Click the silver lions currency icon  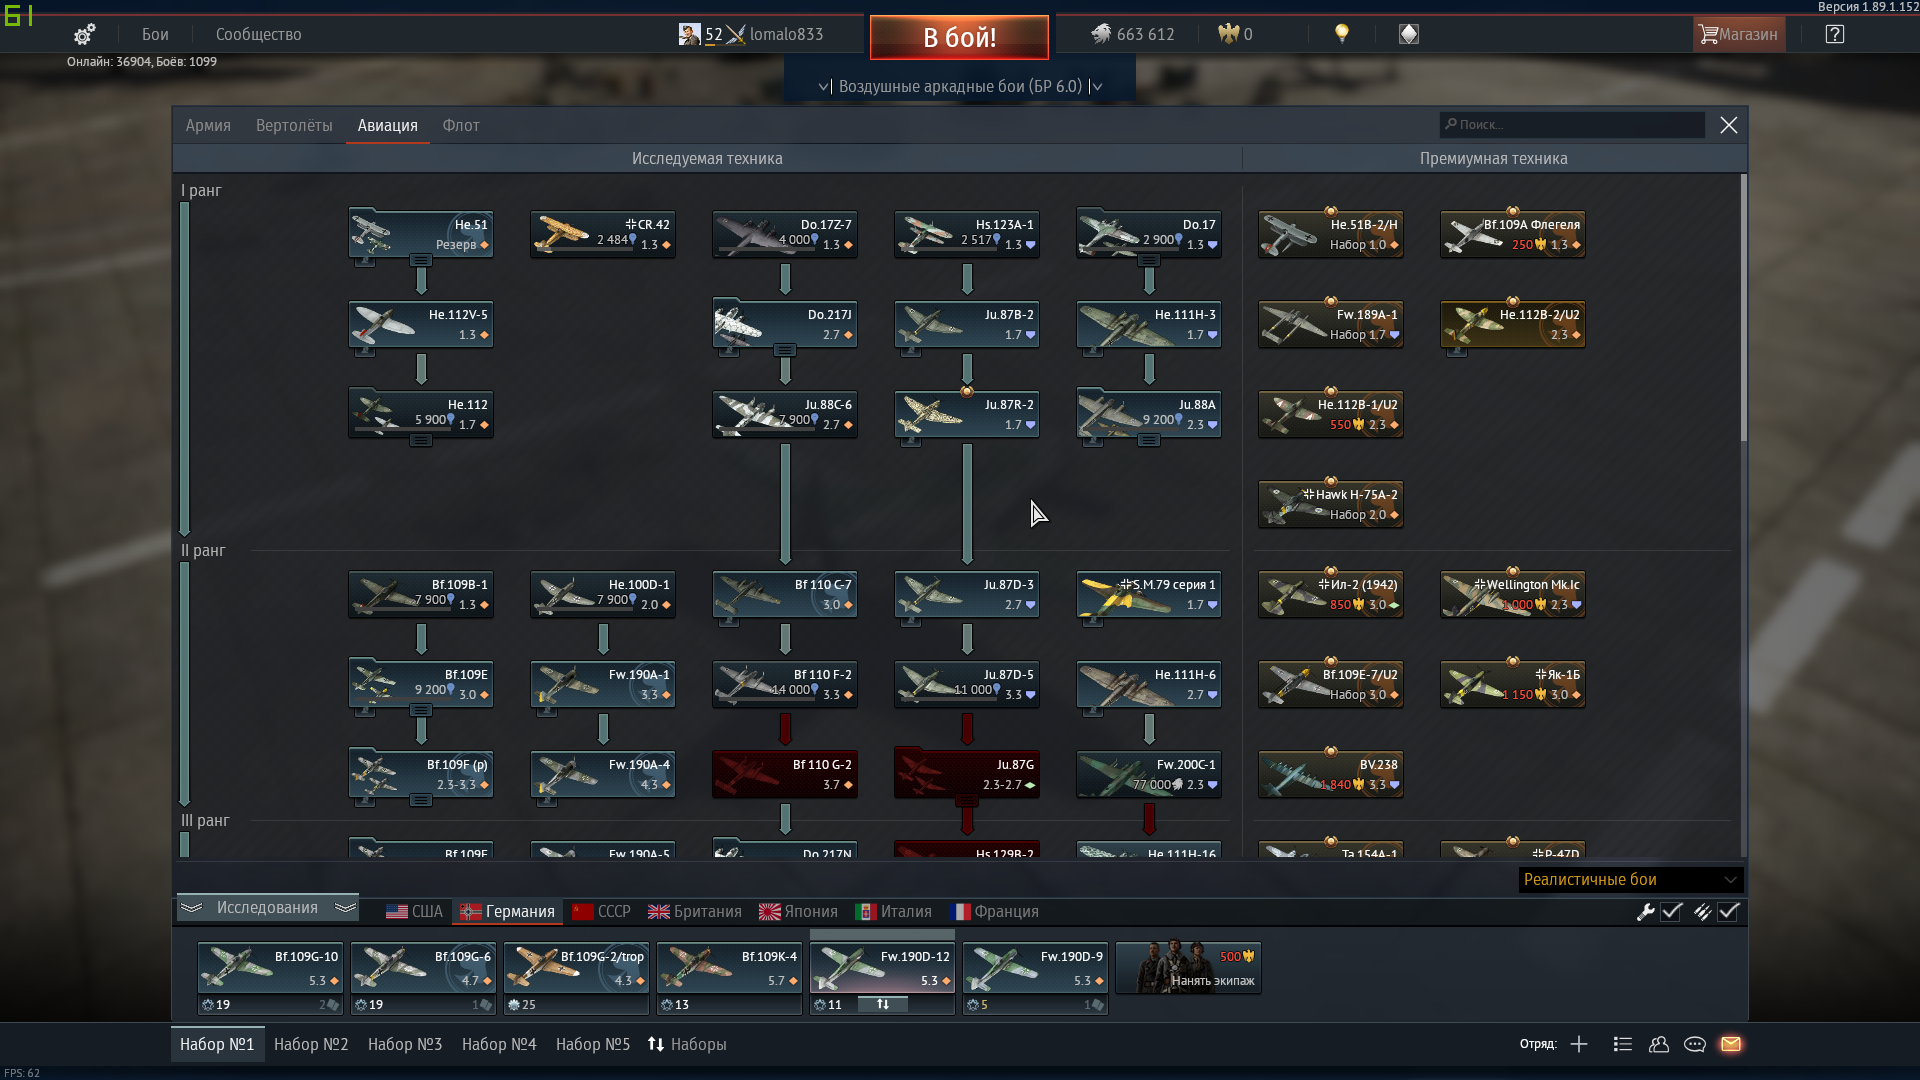1101,34
